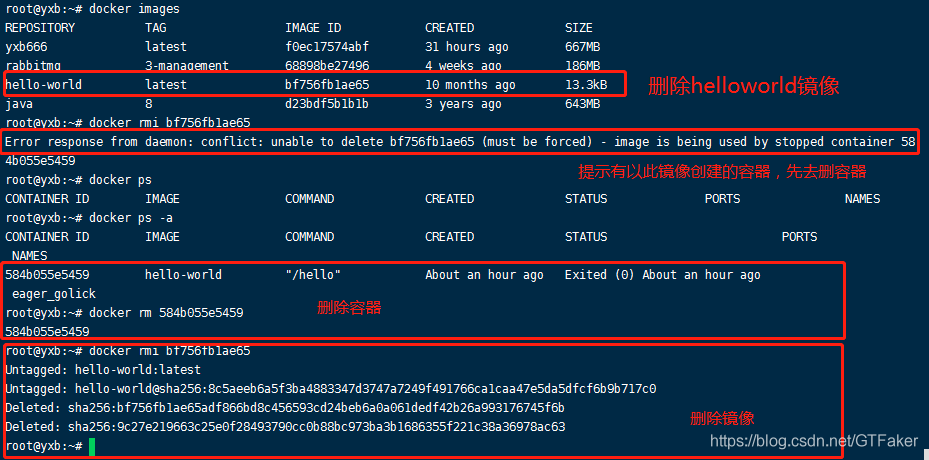The height and width of the screenshot is (460, 929).
Task: Select the 186MB size value
Action: tap(582, 66)
